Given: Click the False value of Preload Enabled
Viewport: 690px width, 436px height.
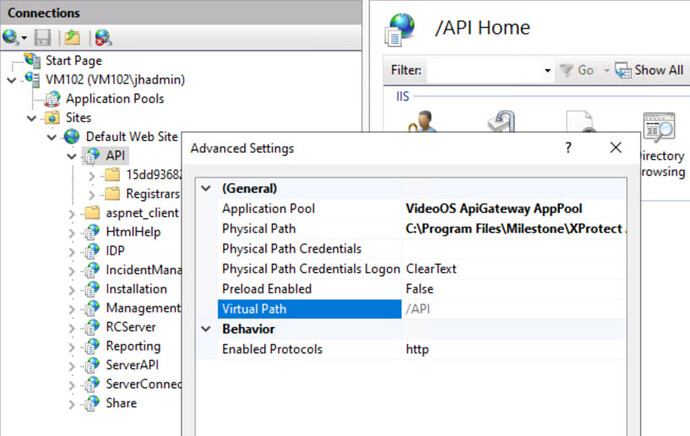Looking at the screenshot, I should [419, 289].
